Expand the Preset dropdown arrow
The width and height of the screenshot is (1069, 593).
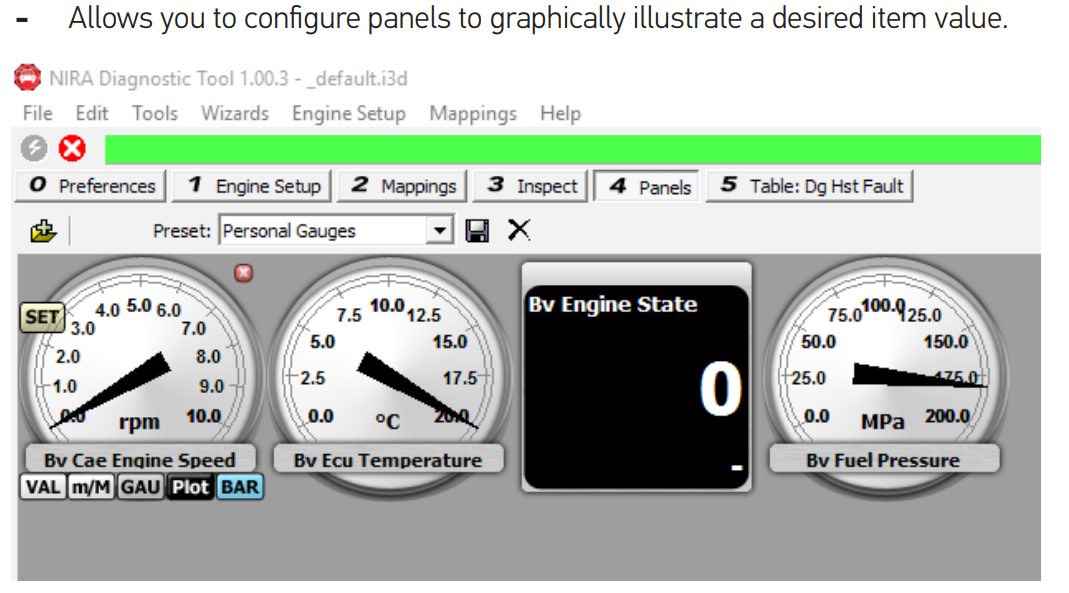(440, 230)
